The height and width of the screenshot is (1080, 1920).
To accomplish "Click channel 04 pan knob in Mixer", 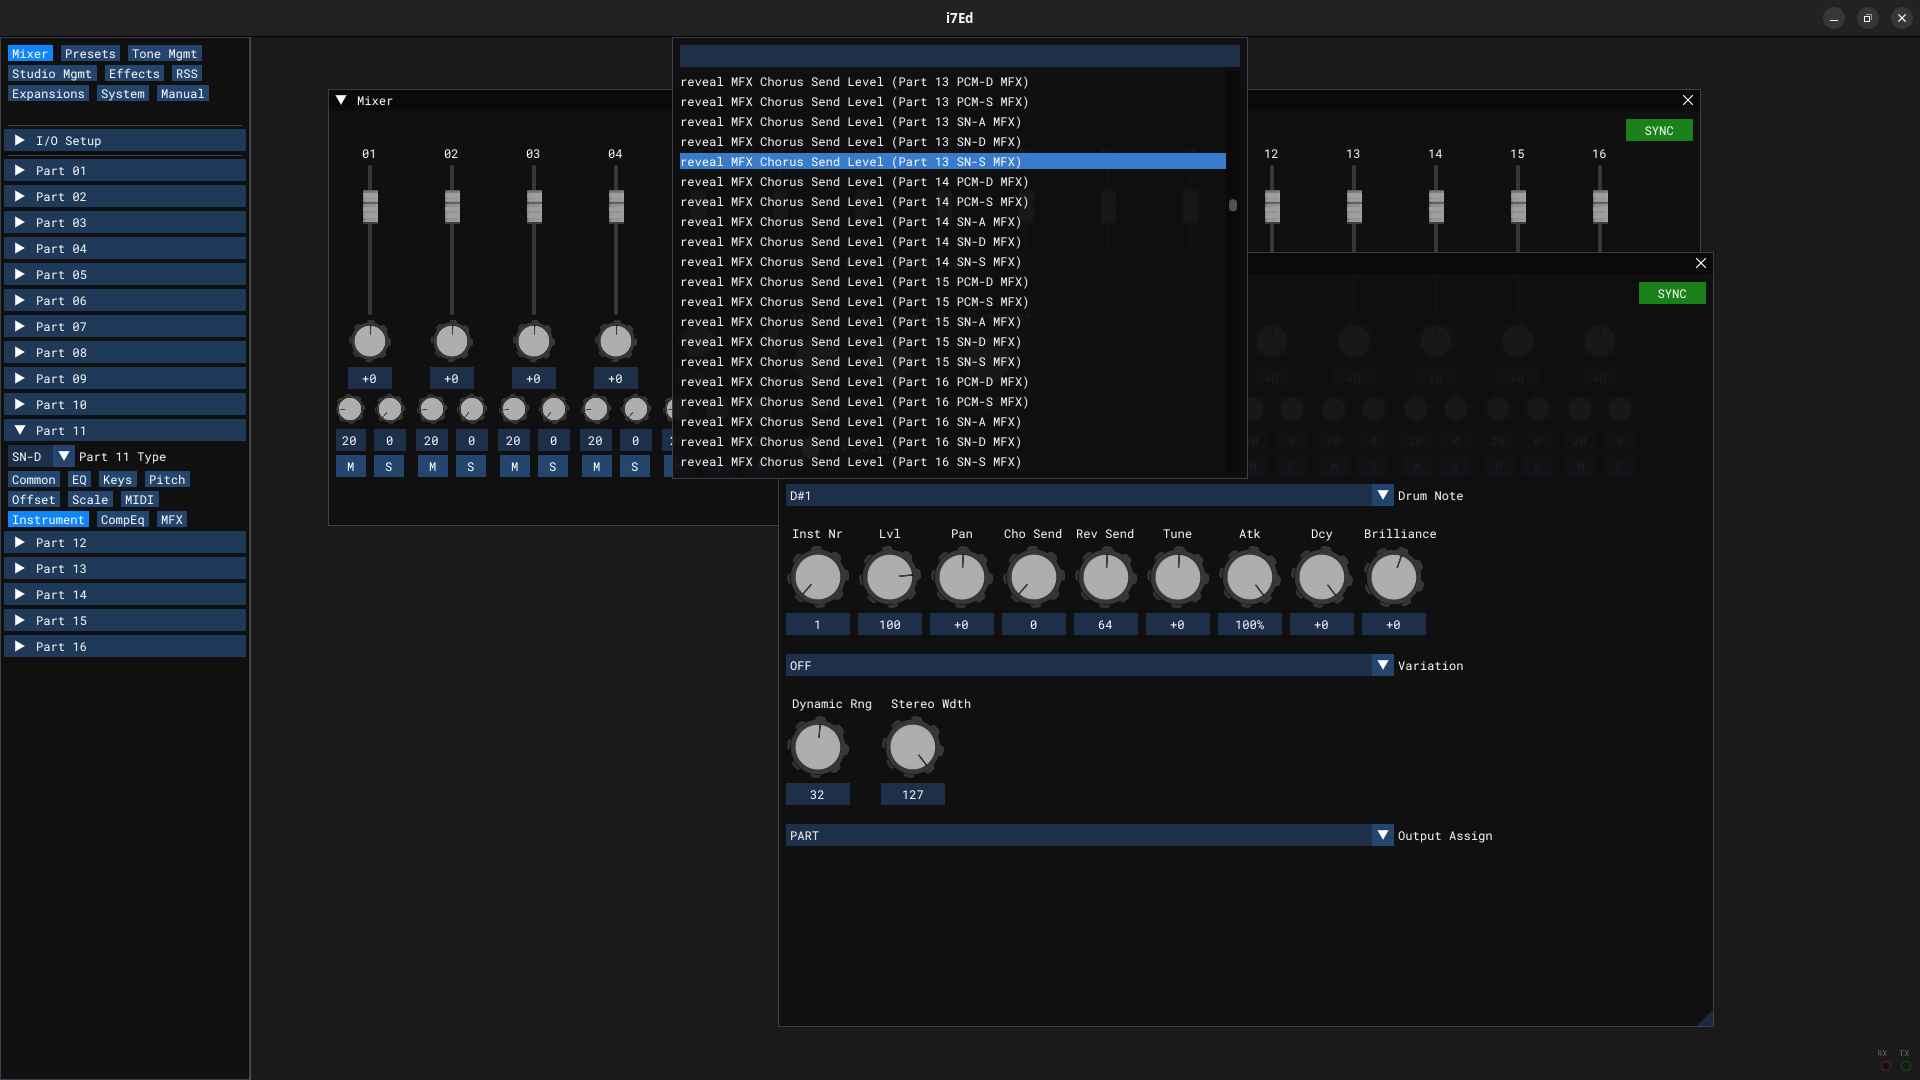I will pos(615,341).
